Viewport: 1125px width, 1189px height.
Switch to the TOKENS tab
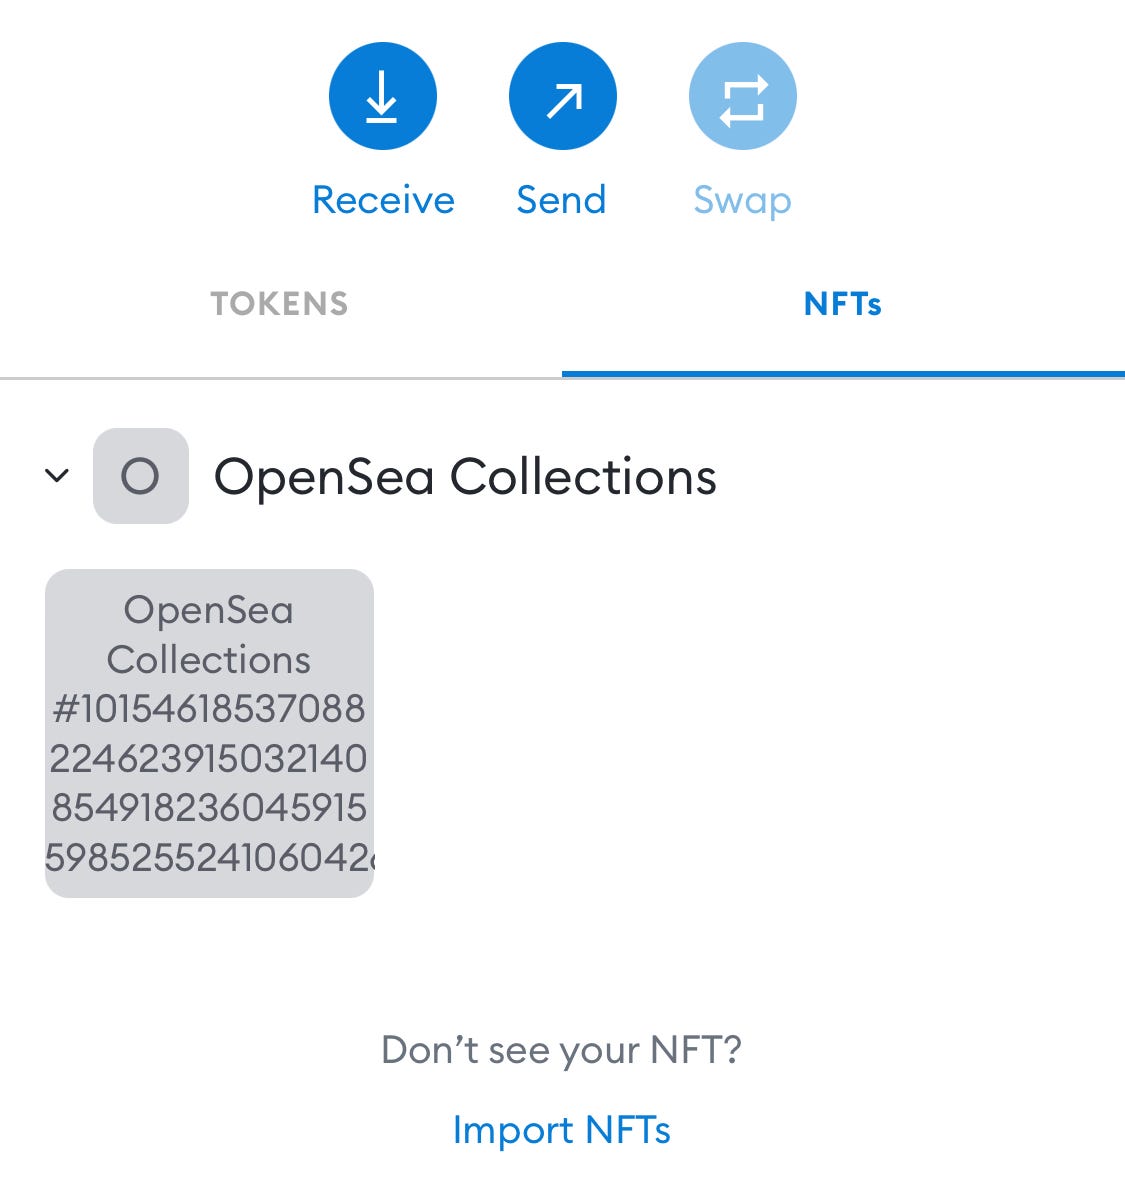(280, 304)
